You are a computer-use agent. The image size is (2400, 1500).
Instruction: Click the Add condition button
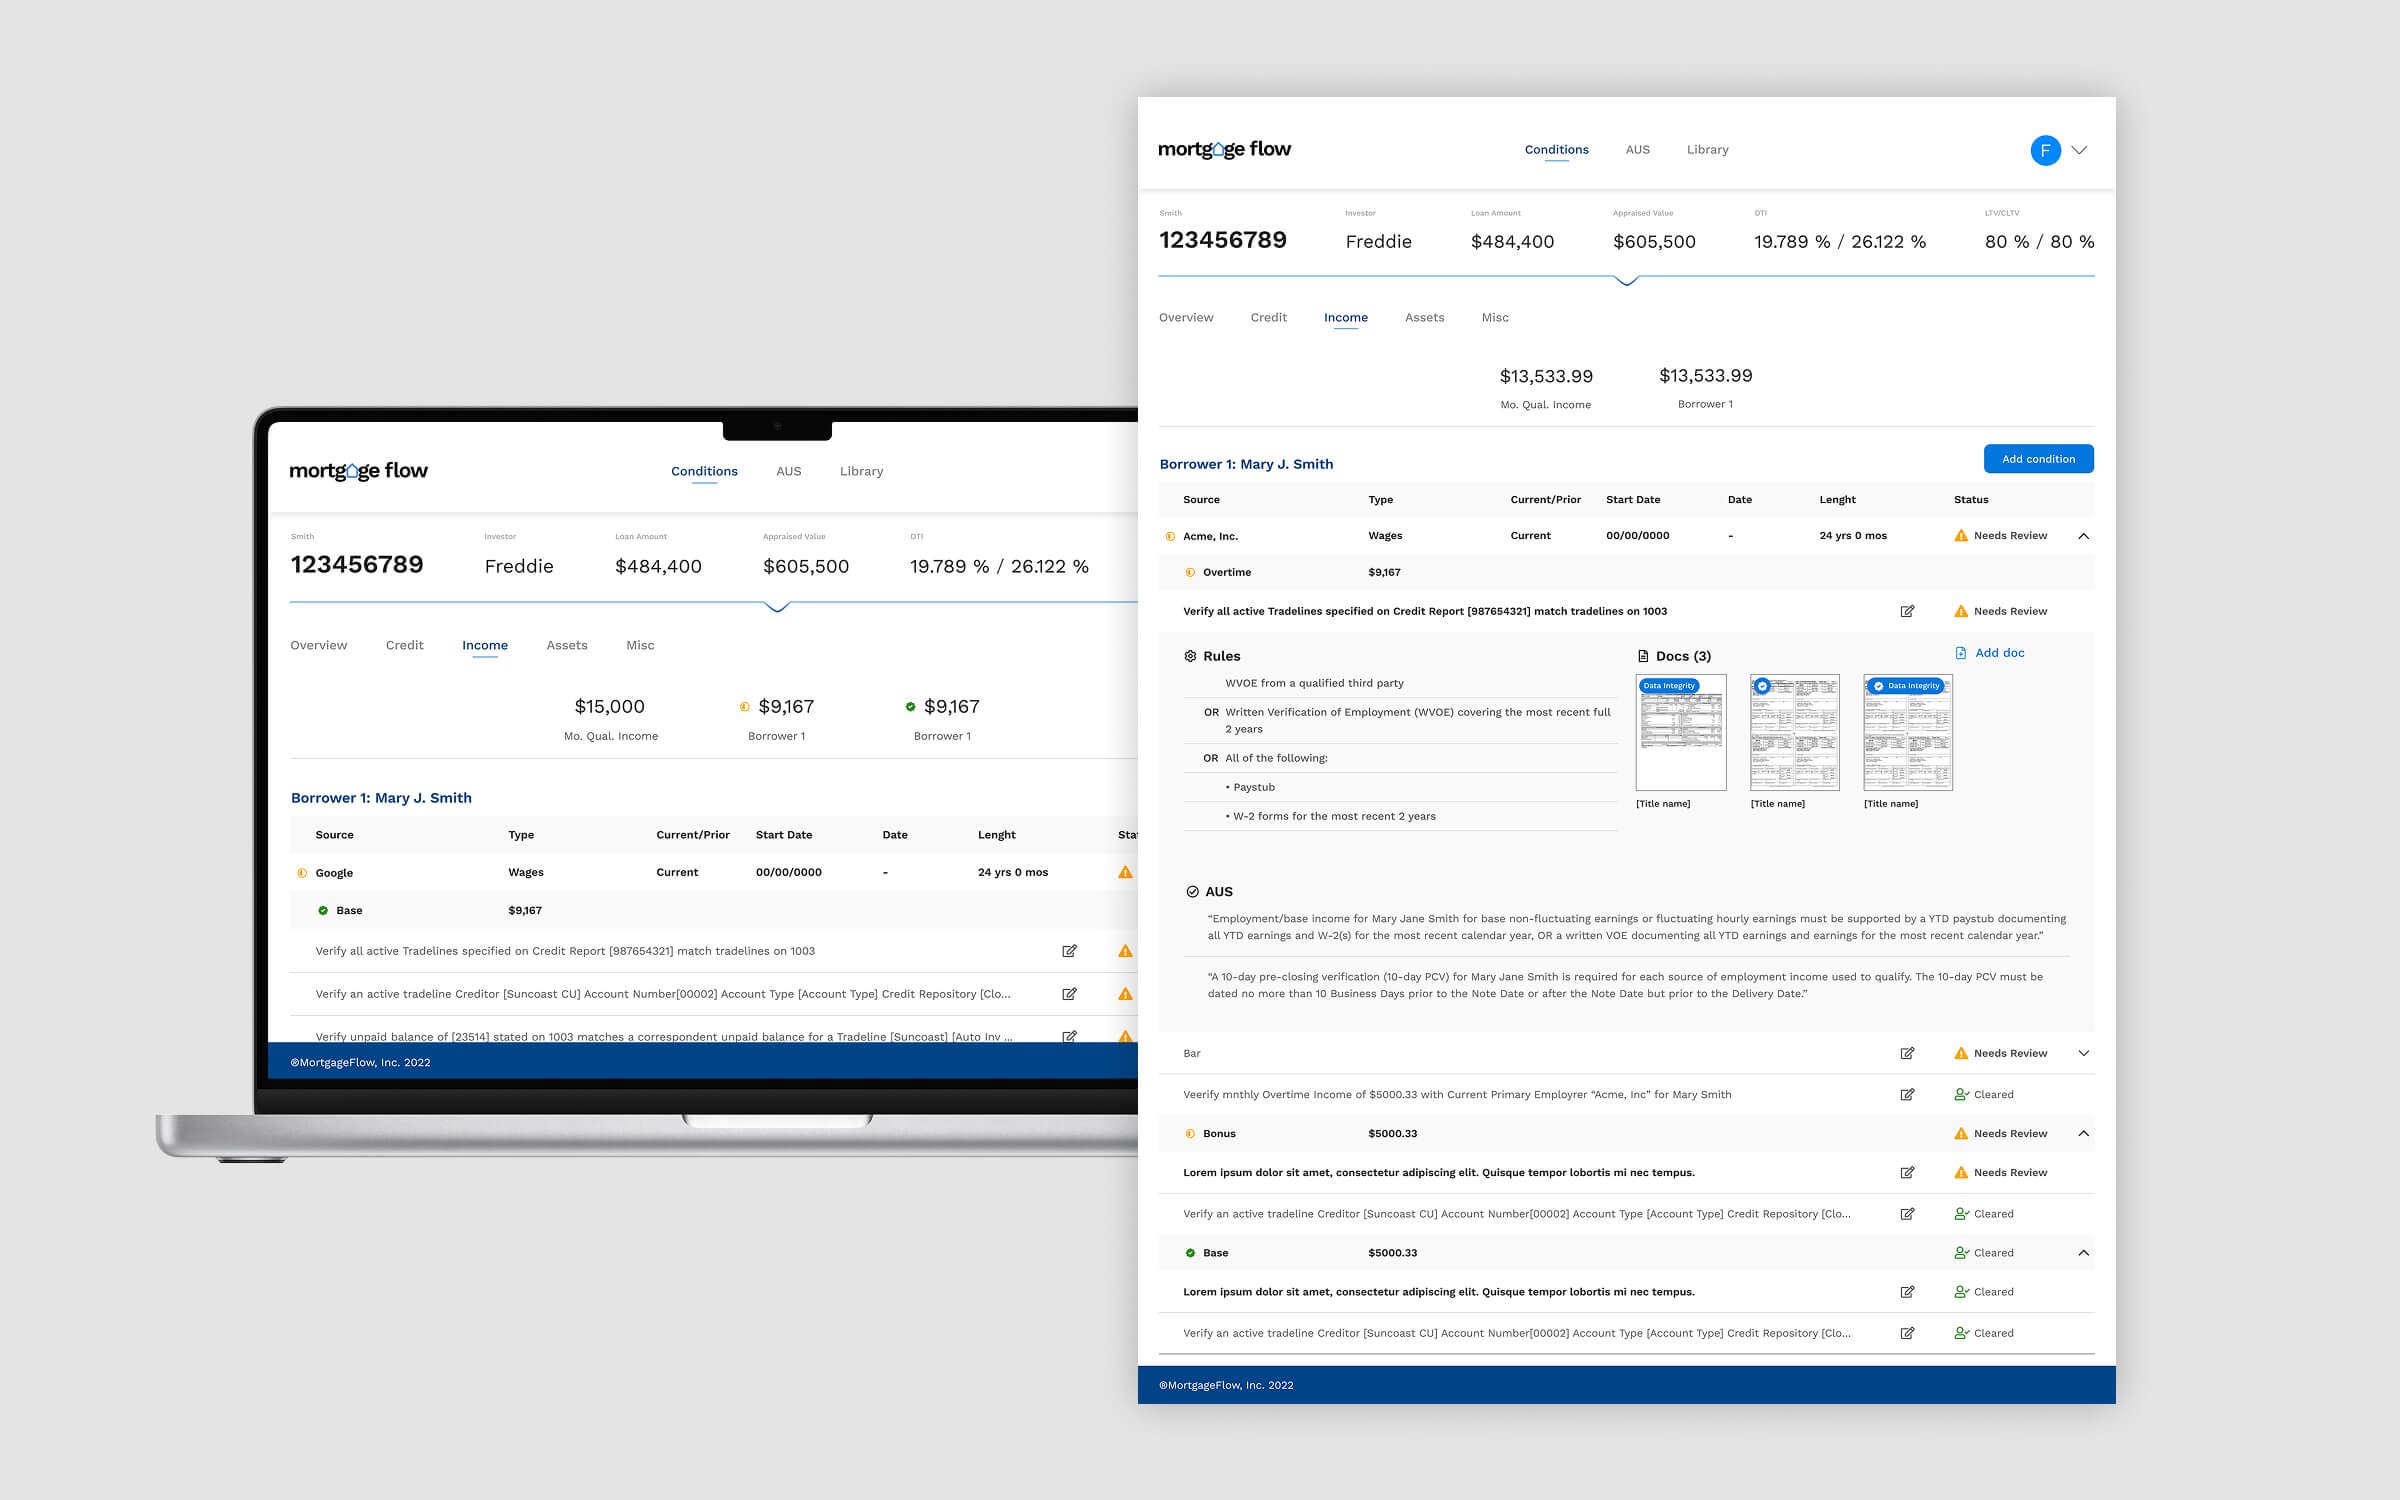pos(2038,459)
